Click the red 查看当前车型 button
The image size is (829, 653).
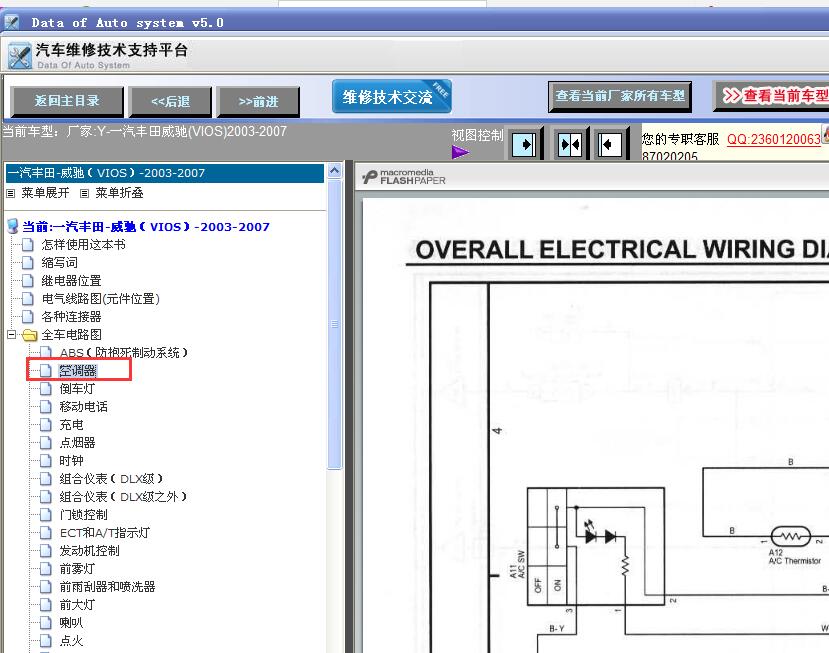[771, 96]
